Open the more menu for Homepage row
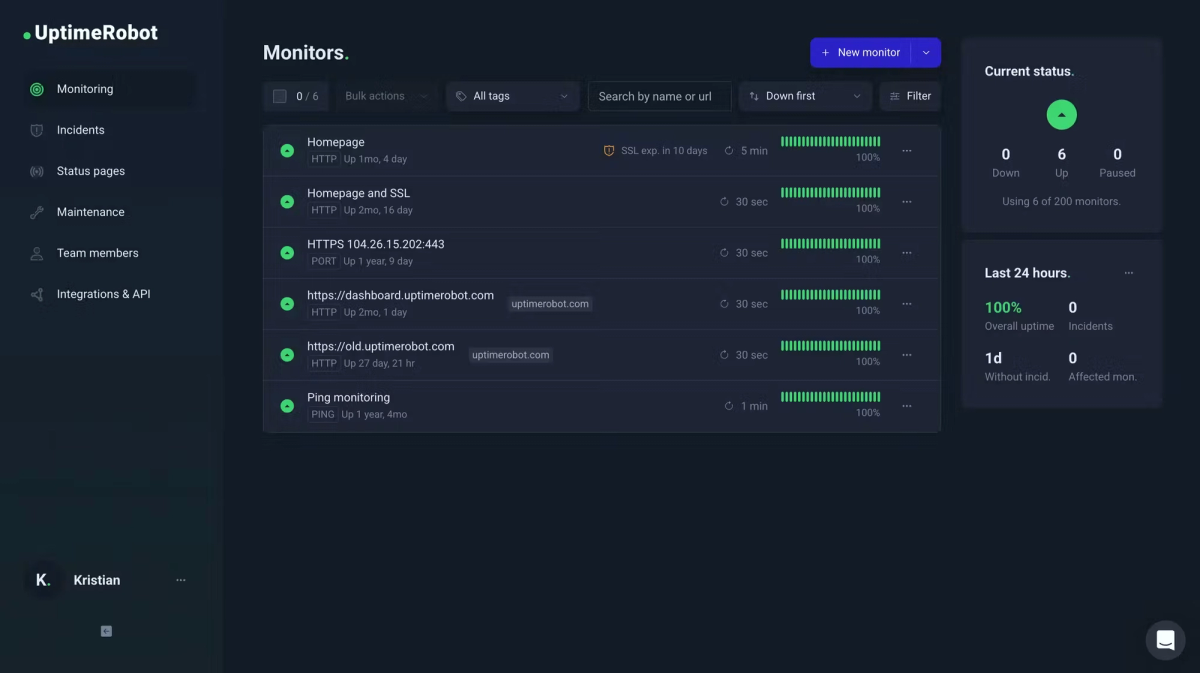This screenshot has height=673, width=1200. click(907, 151)
